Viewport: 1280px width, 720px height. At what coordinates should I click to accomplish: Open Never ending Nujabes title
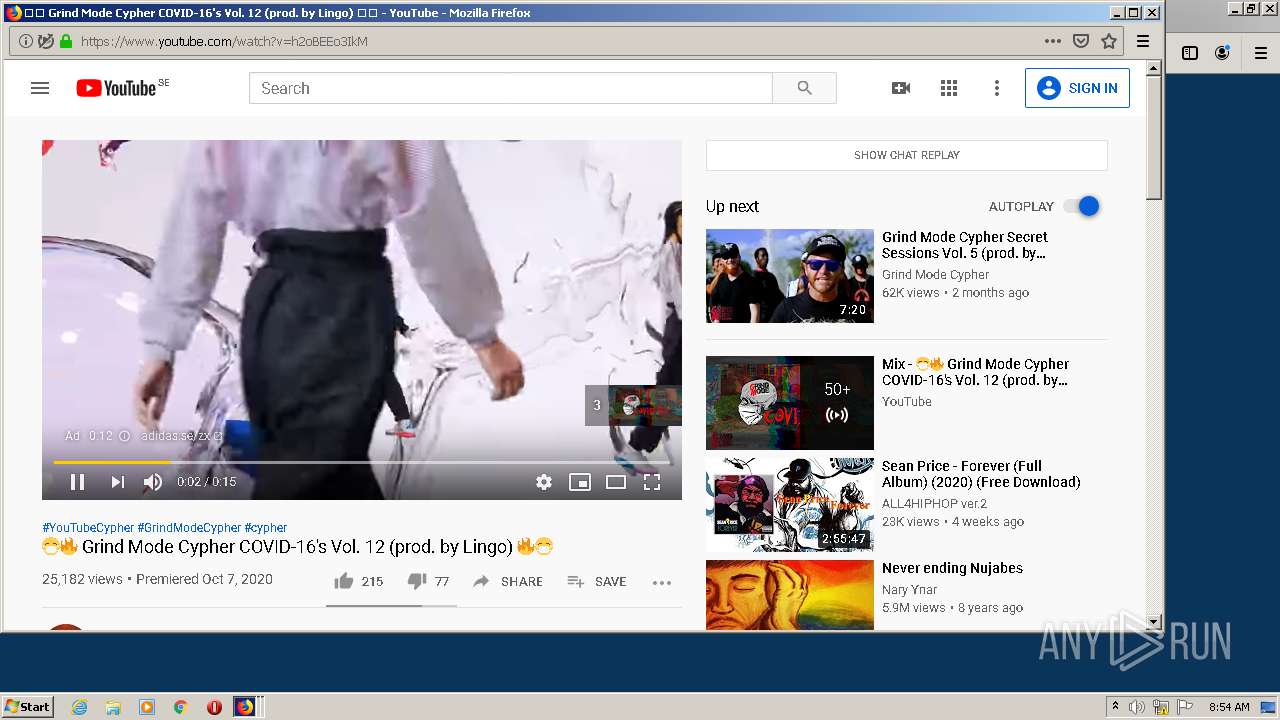tap(952, 568)
